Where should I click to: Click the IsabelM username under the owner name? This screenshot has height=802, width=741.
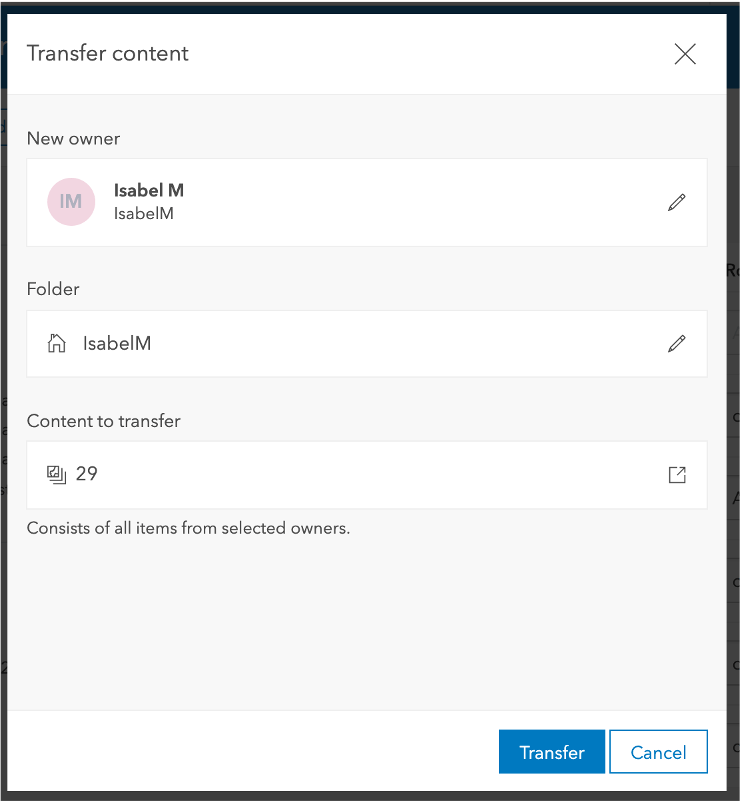tap(144, 213)
